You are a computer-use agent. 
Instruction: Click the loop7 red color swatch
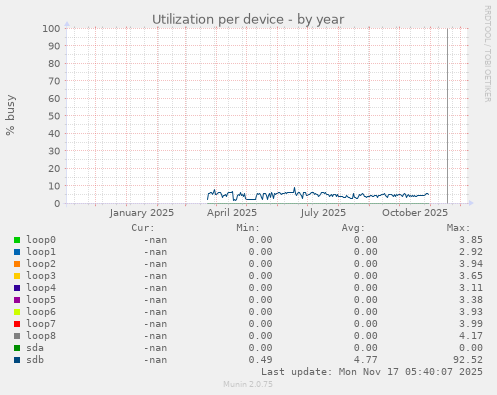coord(17,324)
